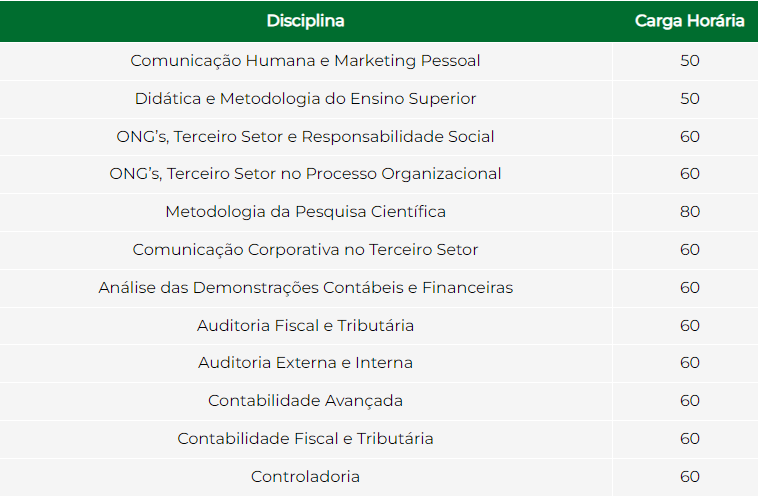Click the Disciplina column header

[306, 21]
